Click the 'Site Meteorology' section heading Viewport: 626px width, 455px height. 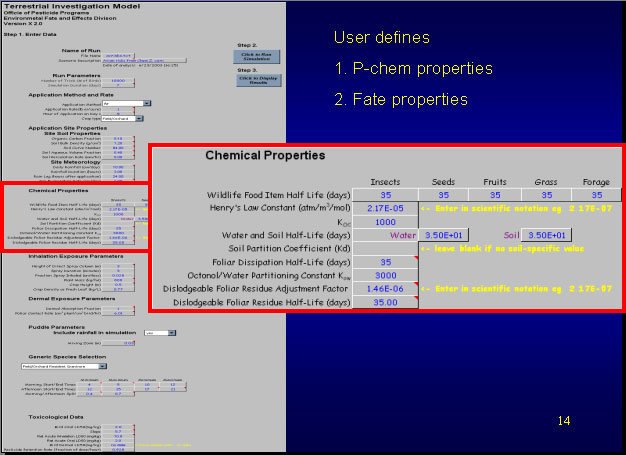(75, 162)
